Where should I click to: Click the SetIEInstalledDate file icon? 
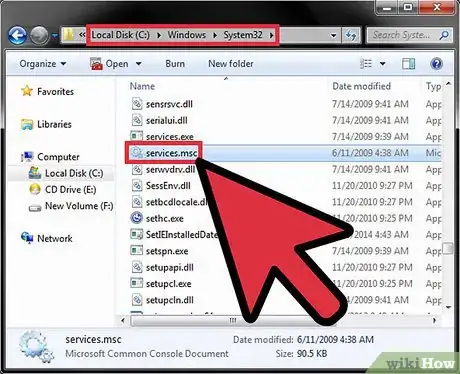[x=136, y=234]
